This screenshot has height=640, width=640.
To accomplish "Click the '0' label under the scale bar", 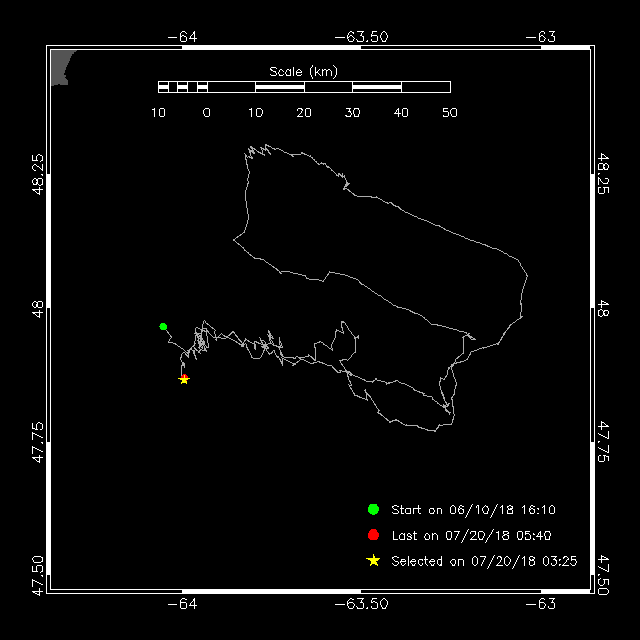I will [207, 113].
